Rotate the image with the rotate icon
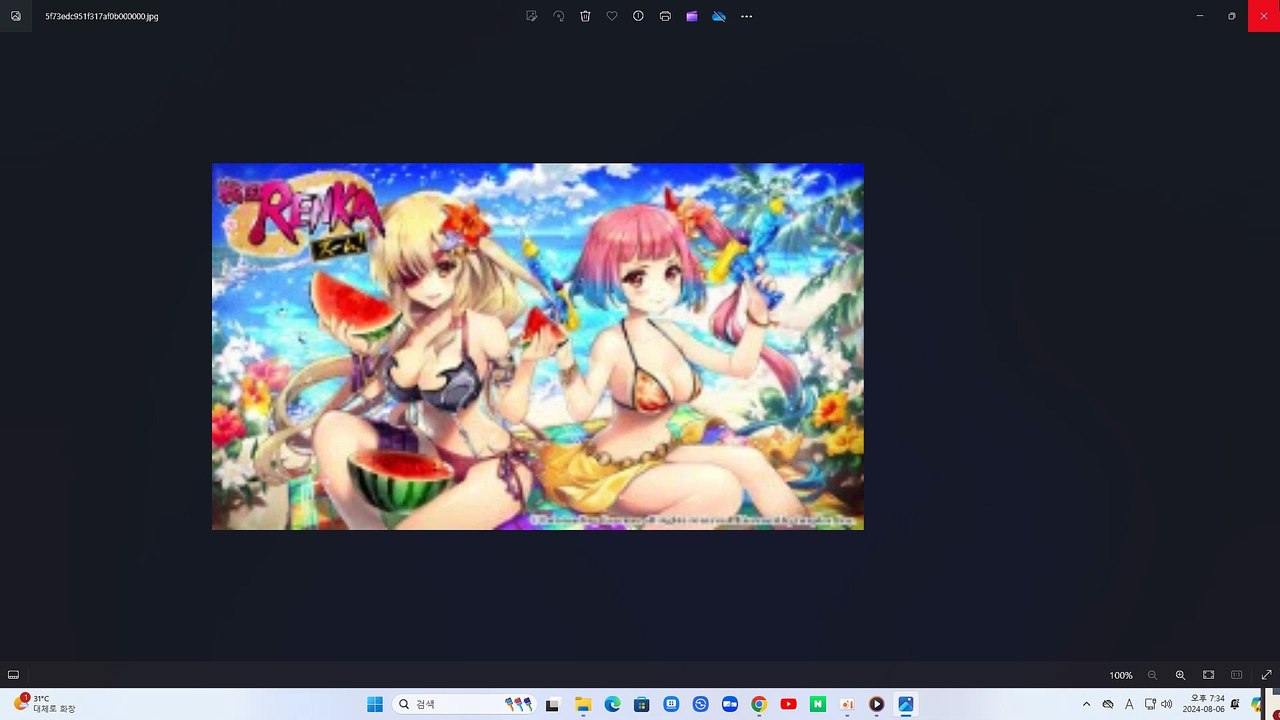1280x720 pixels. click(559, 16)
